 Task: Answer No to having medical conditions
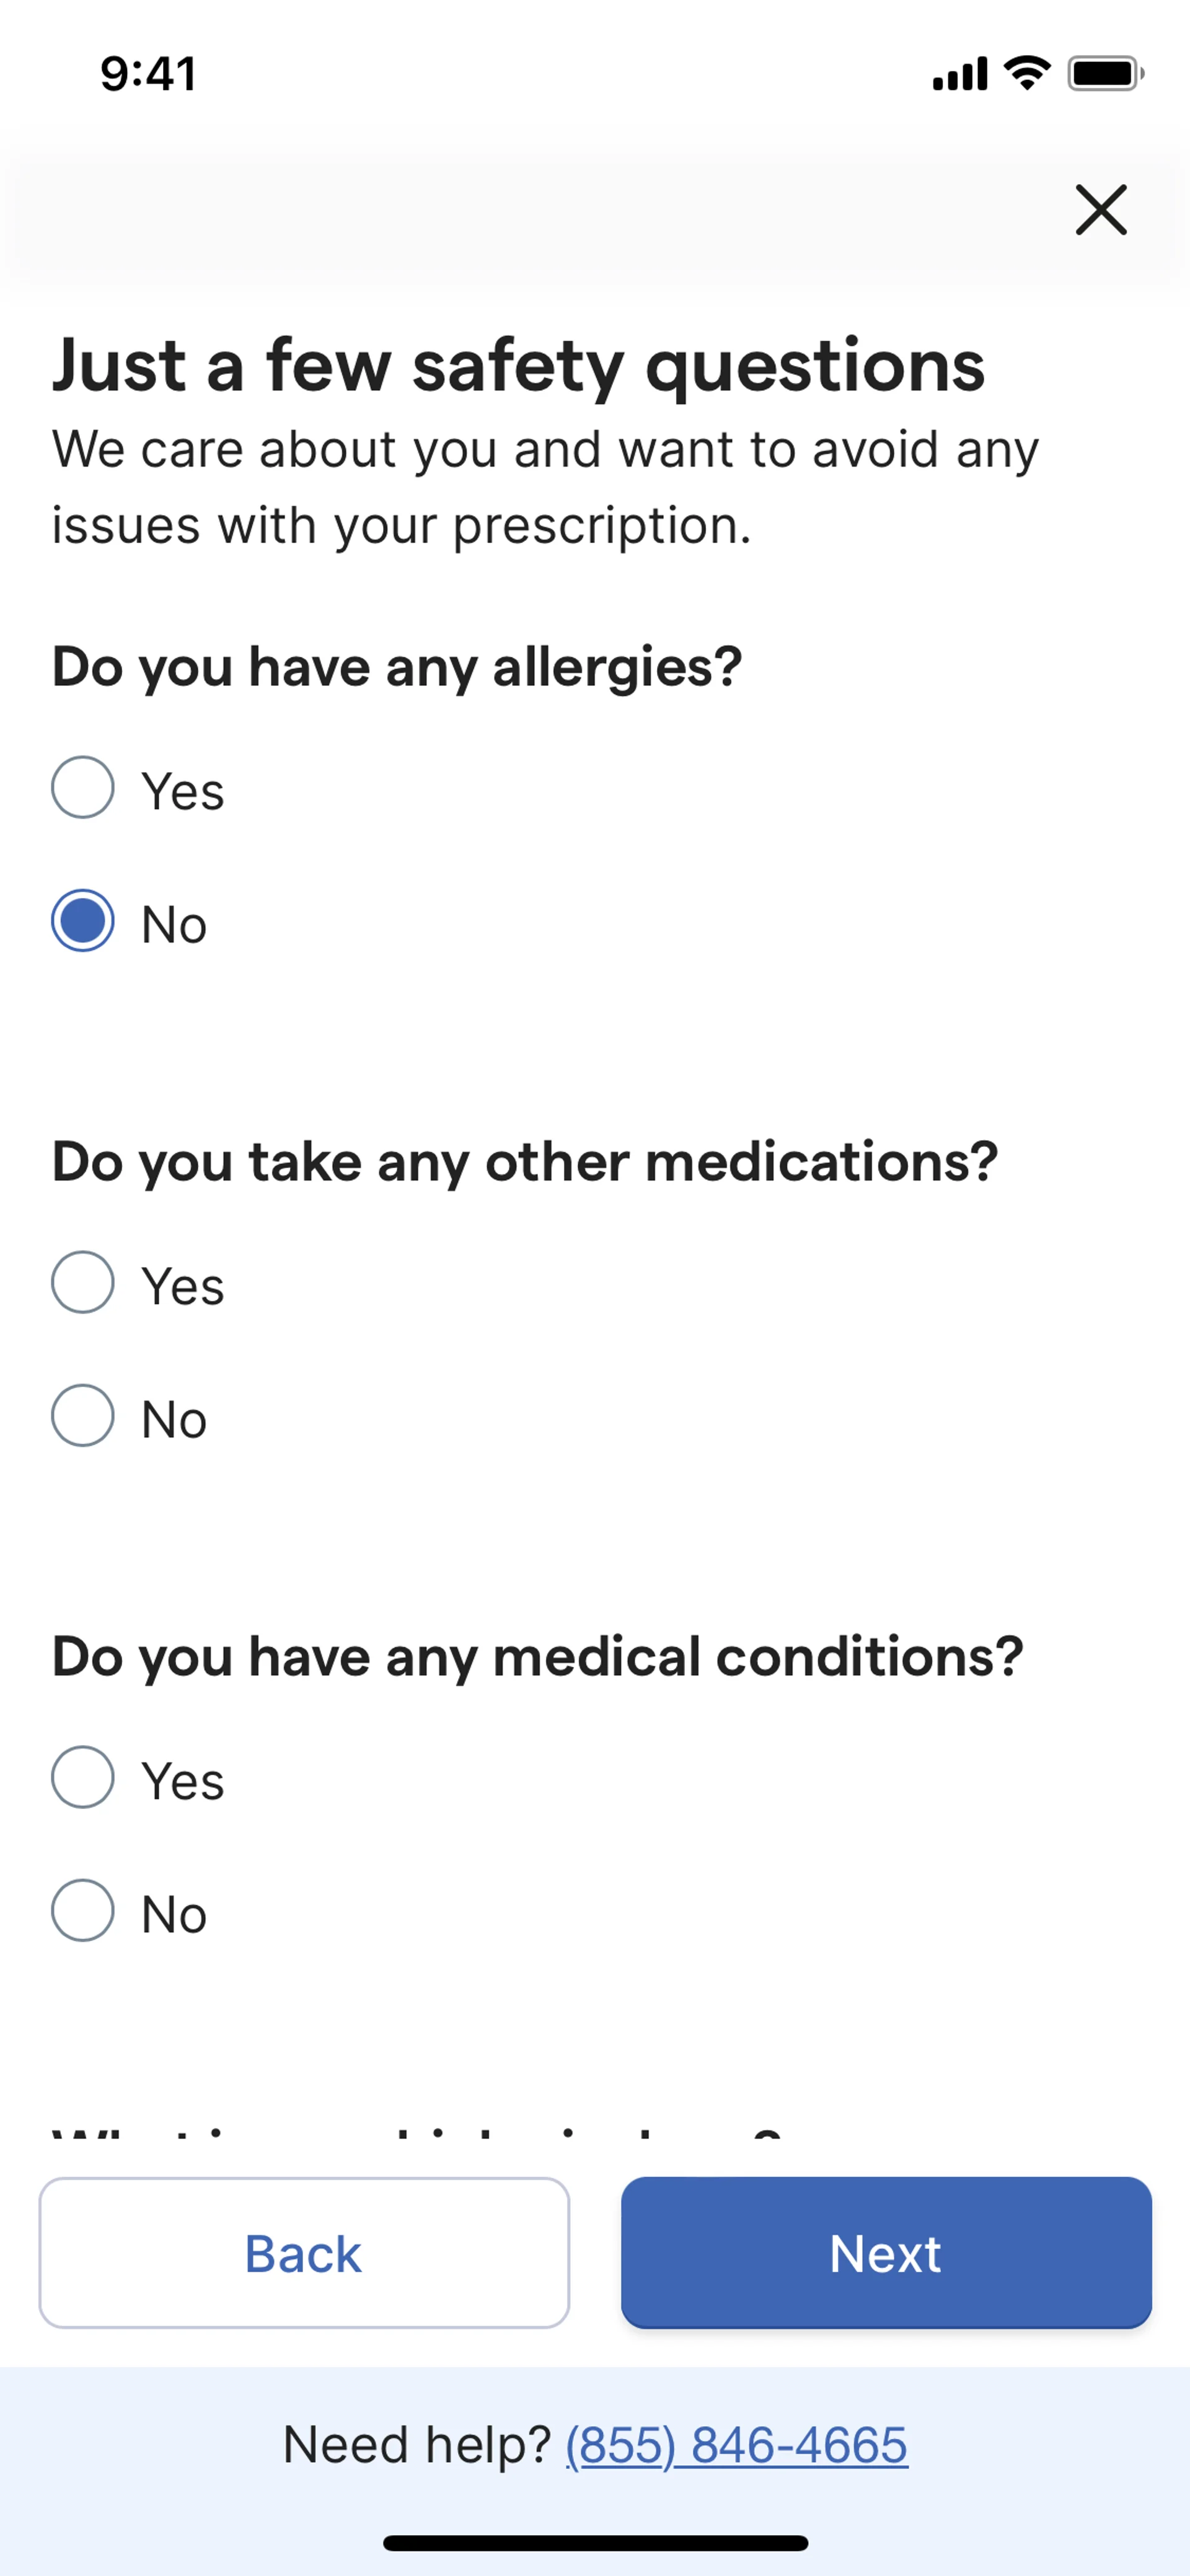pyautogui.click(x=83, y=1910)
